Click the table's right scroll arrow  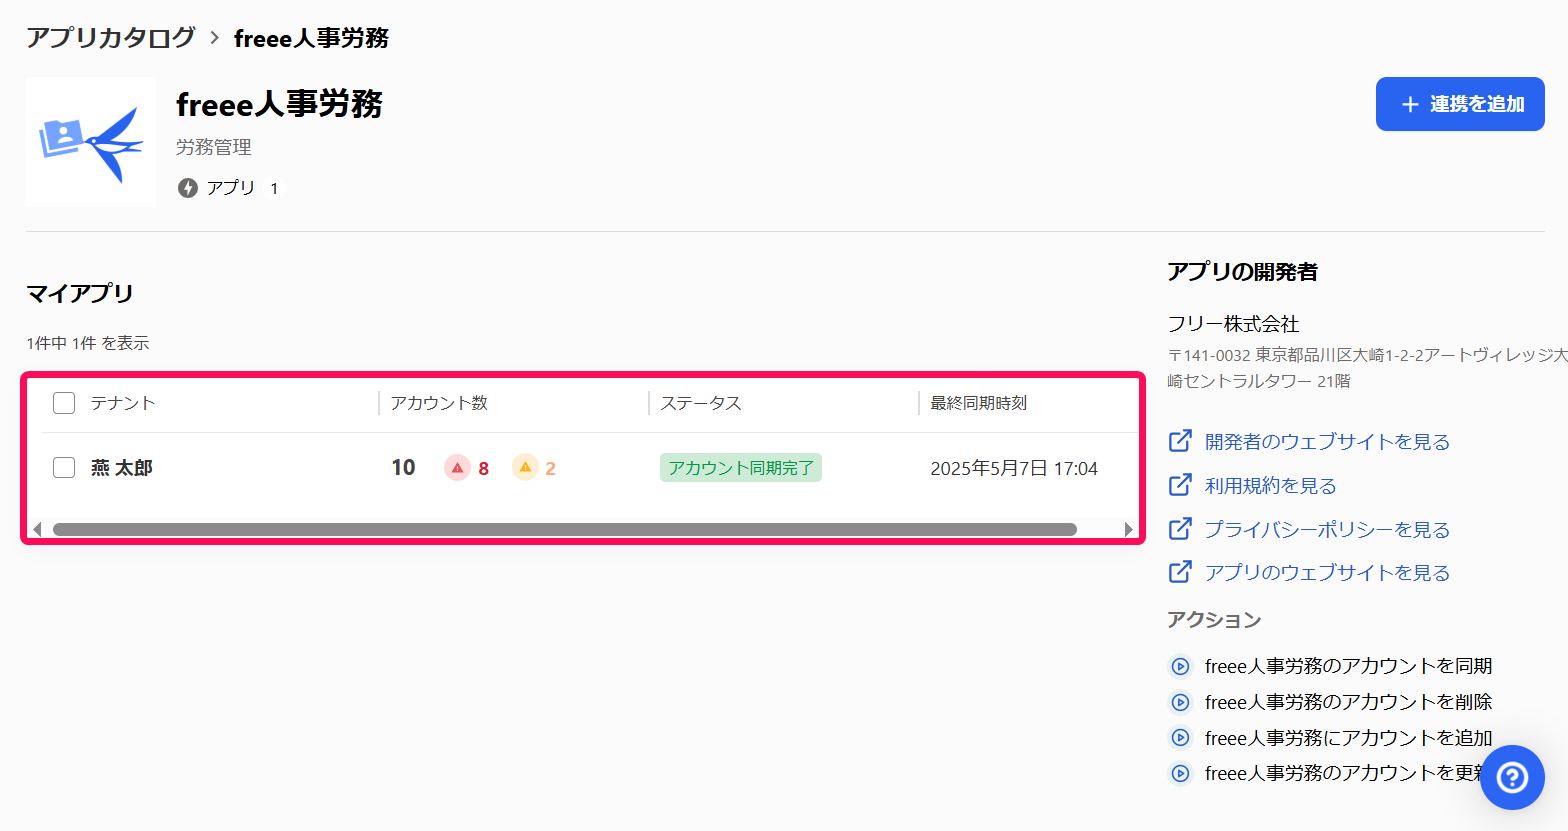(x=1129, y=529)
